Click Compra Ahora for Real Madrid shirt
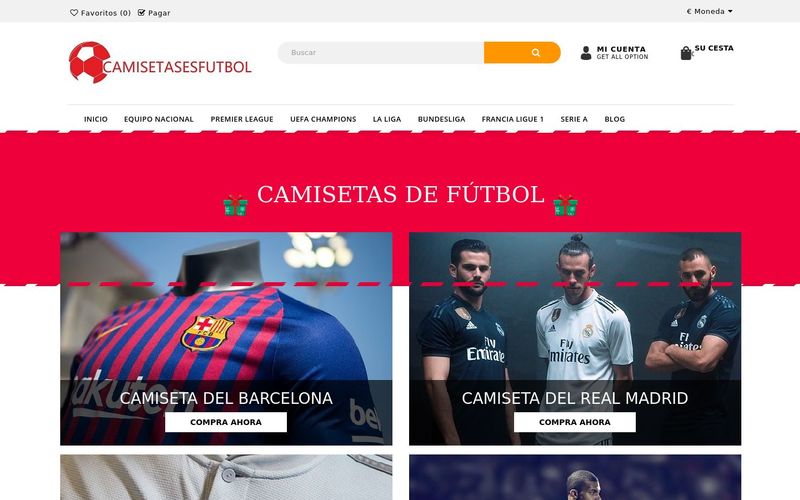The image size is (800, 500). tap(574, 422)
